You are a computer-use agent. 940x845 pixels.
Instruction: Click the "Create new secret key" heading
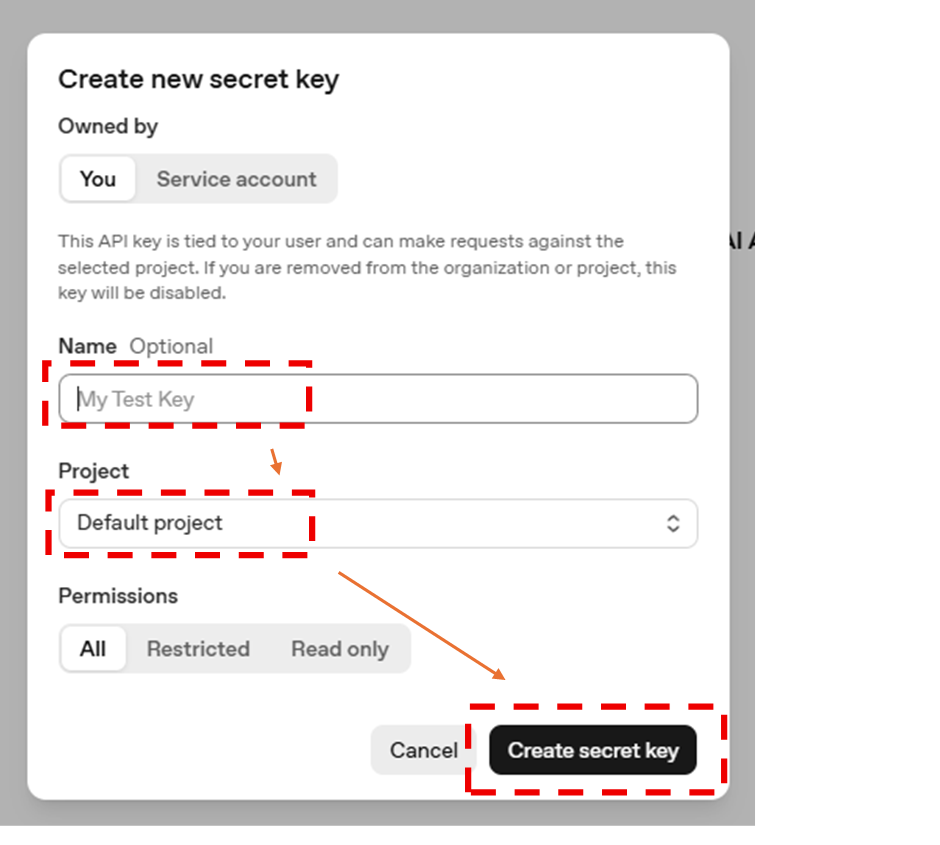pyautogui.click(x=198, y=79)
